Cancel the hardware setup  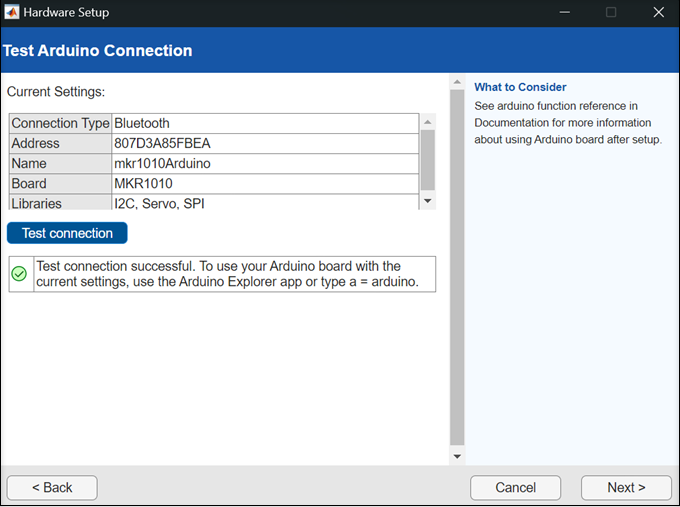[516, 488]
